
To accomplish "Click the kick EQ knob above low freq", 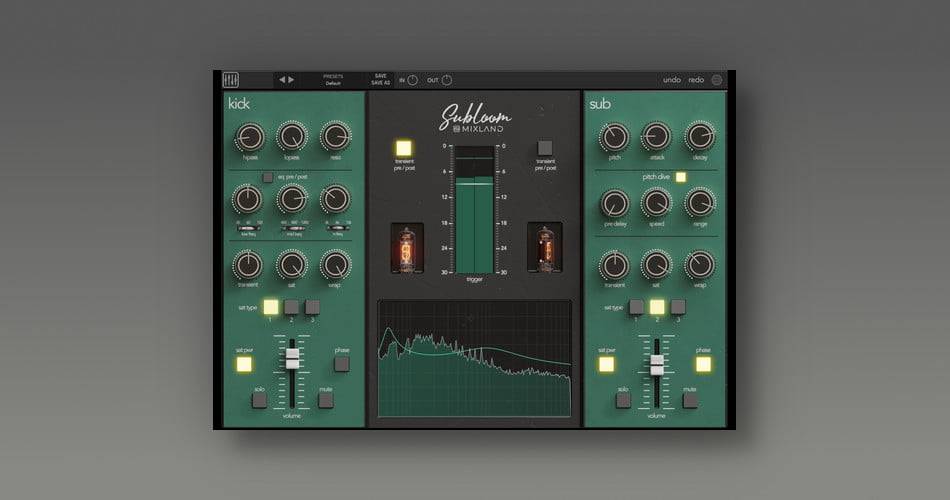I will (247, 199).
